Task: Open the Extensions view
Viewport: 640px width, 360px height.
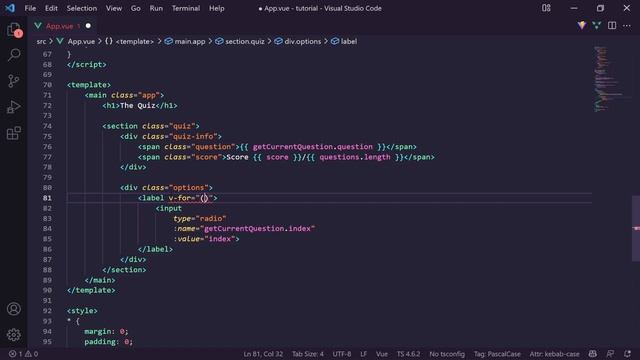Action: coord(14,133)
